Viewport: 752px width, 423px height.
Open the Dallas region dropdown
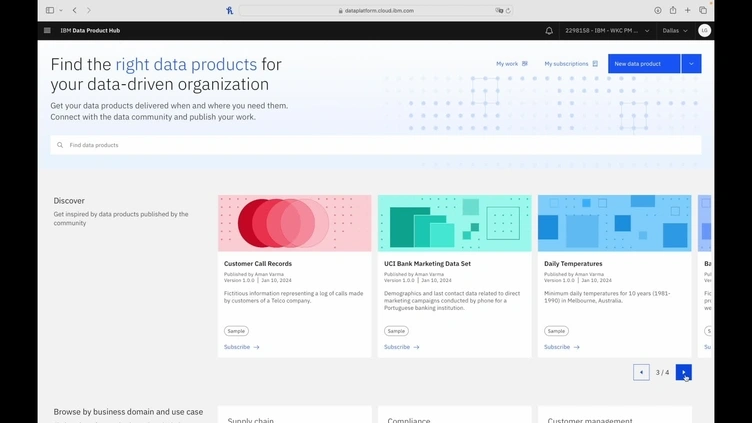[676, 31]
